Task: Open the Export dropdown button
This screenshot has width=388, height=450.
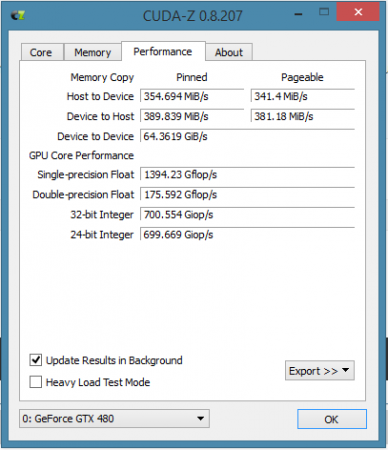Action: [x=320, y=370]
